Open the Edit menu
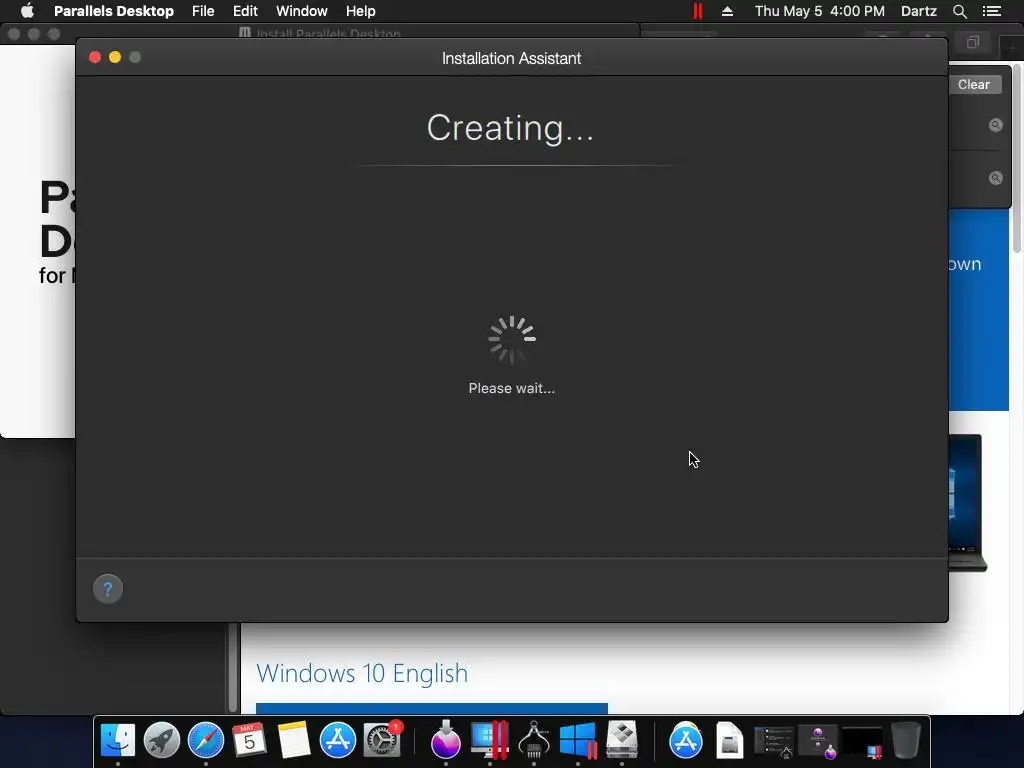This screenshot has width=1024, height=768. pos(245,11)
